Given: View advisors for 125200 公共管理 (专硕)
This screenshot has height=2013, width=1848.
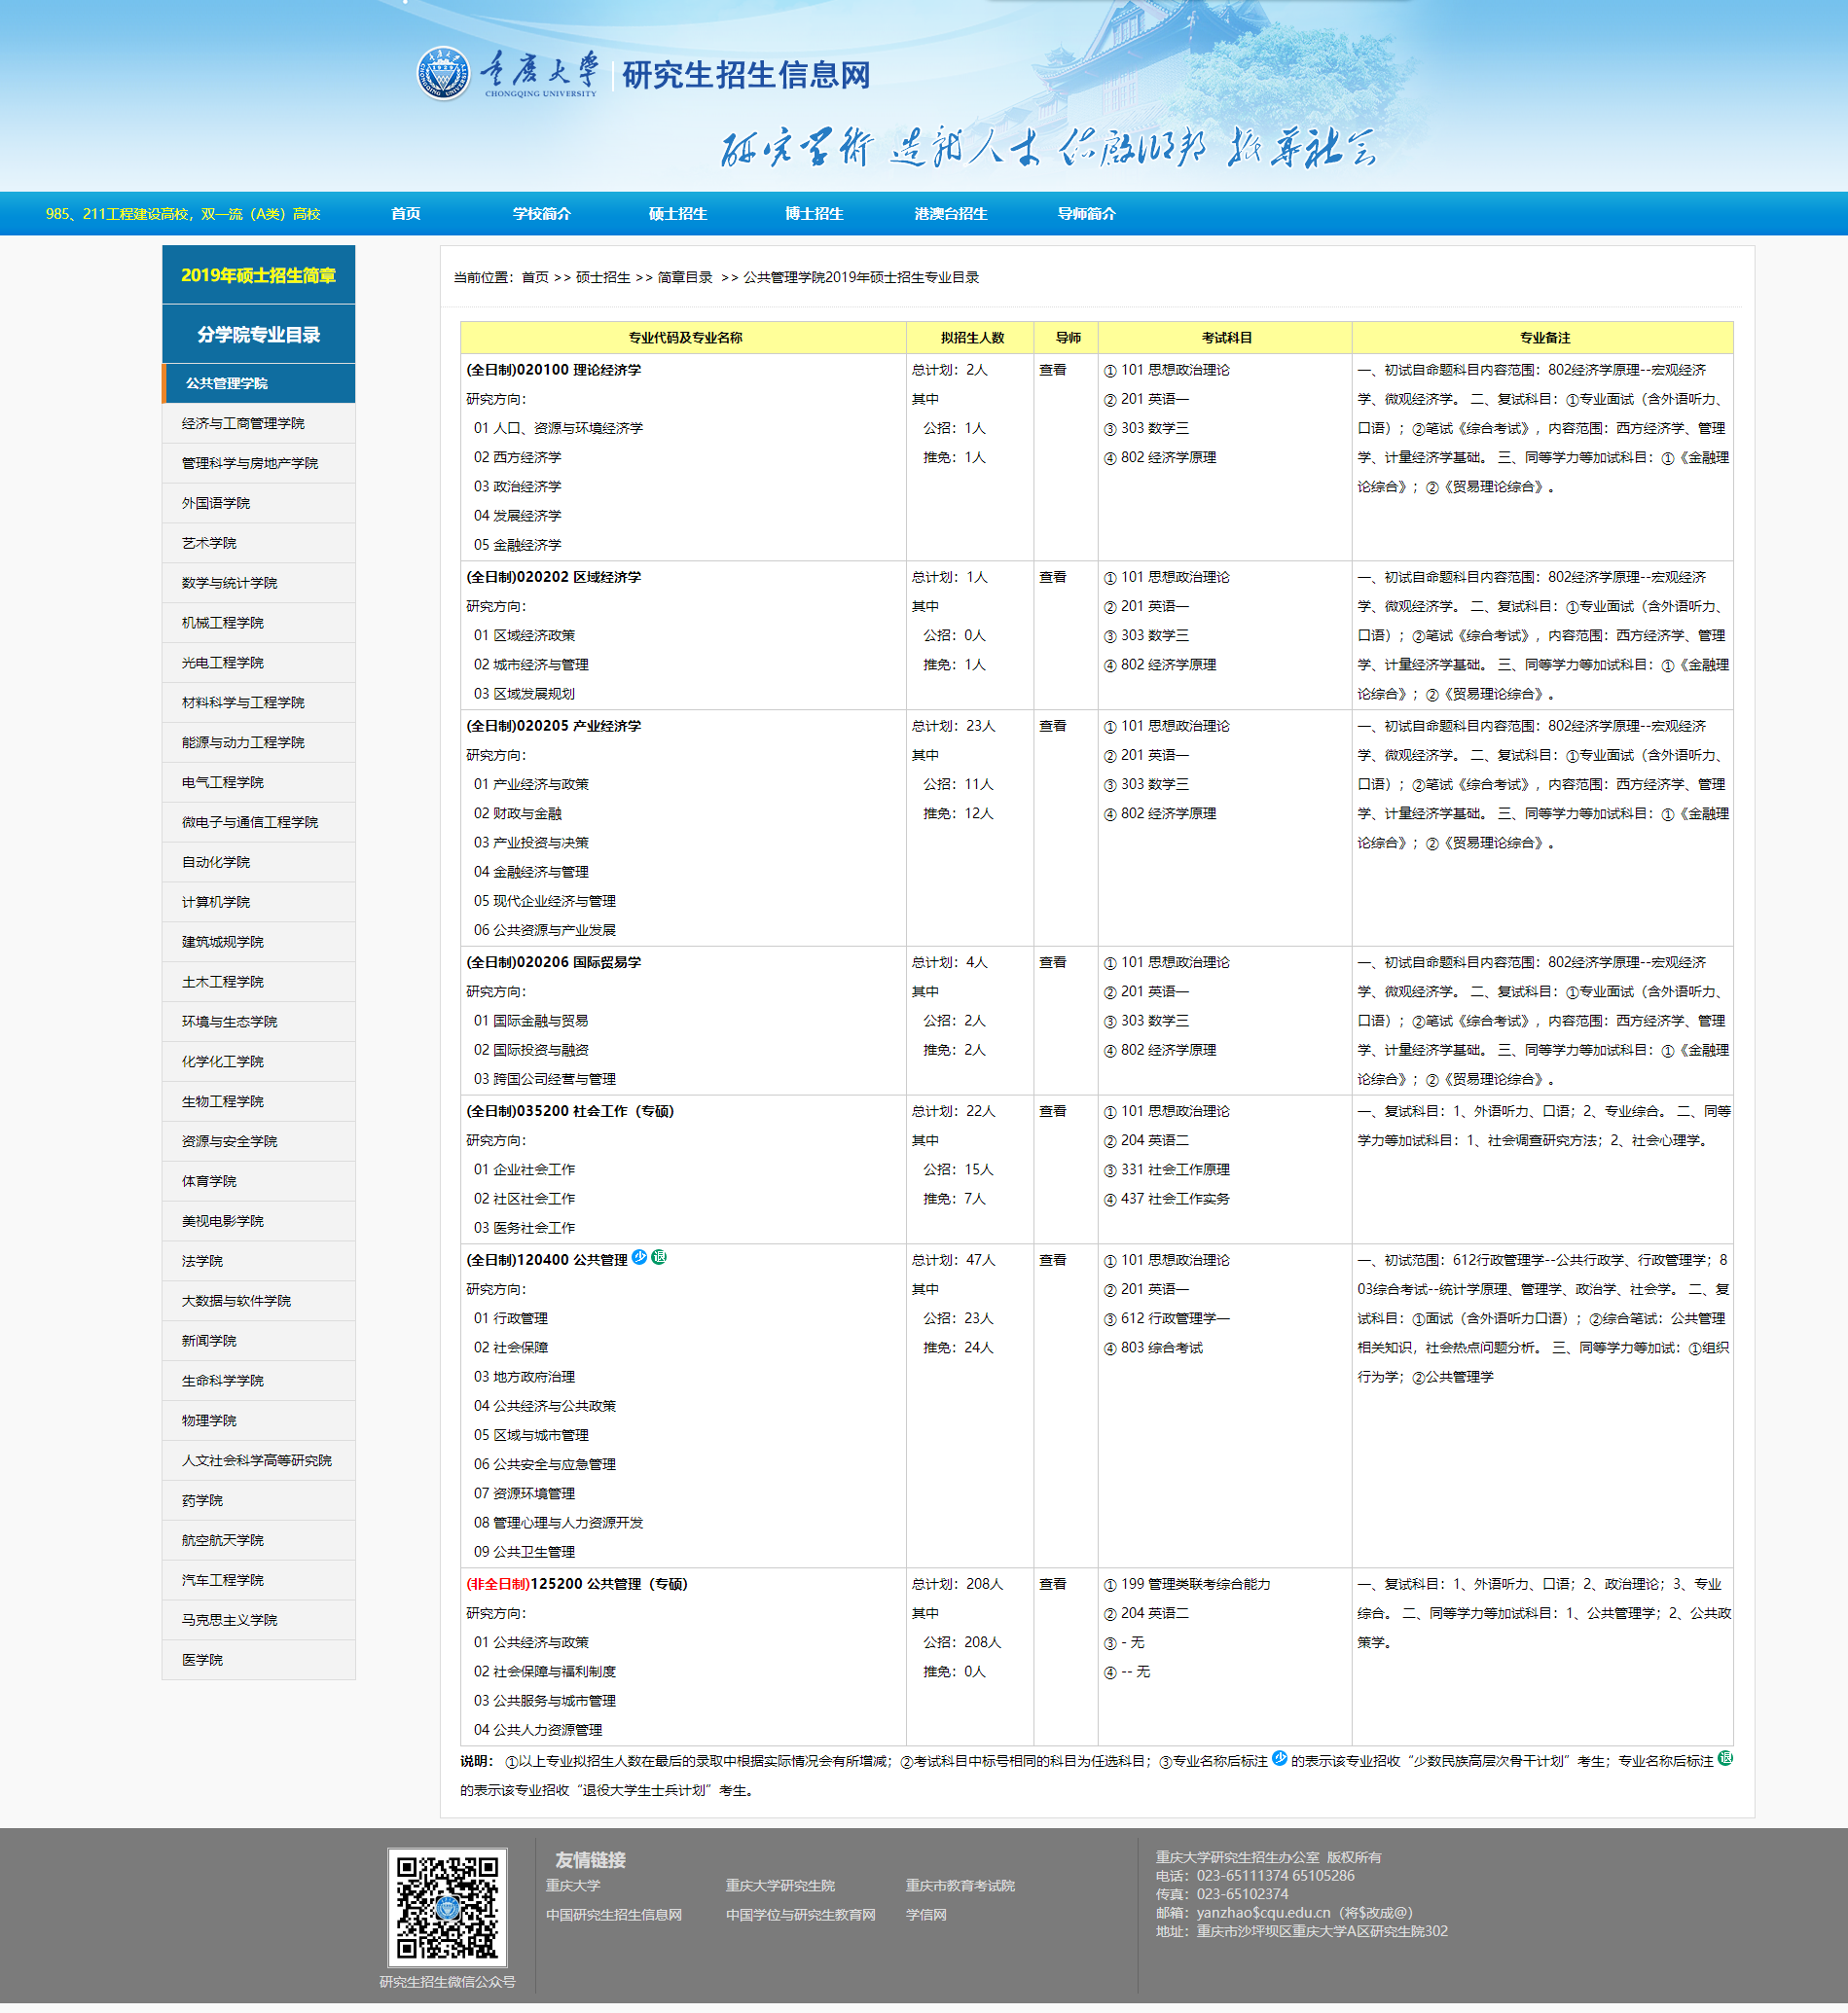Looking at the screenshot, I should point(1052,1584).
